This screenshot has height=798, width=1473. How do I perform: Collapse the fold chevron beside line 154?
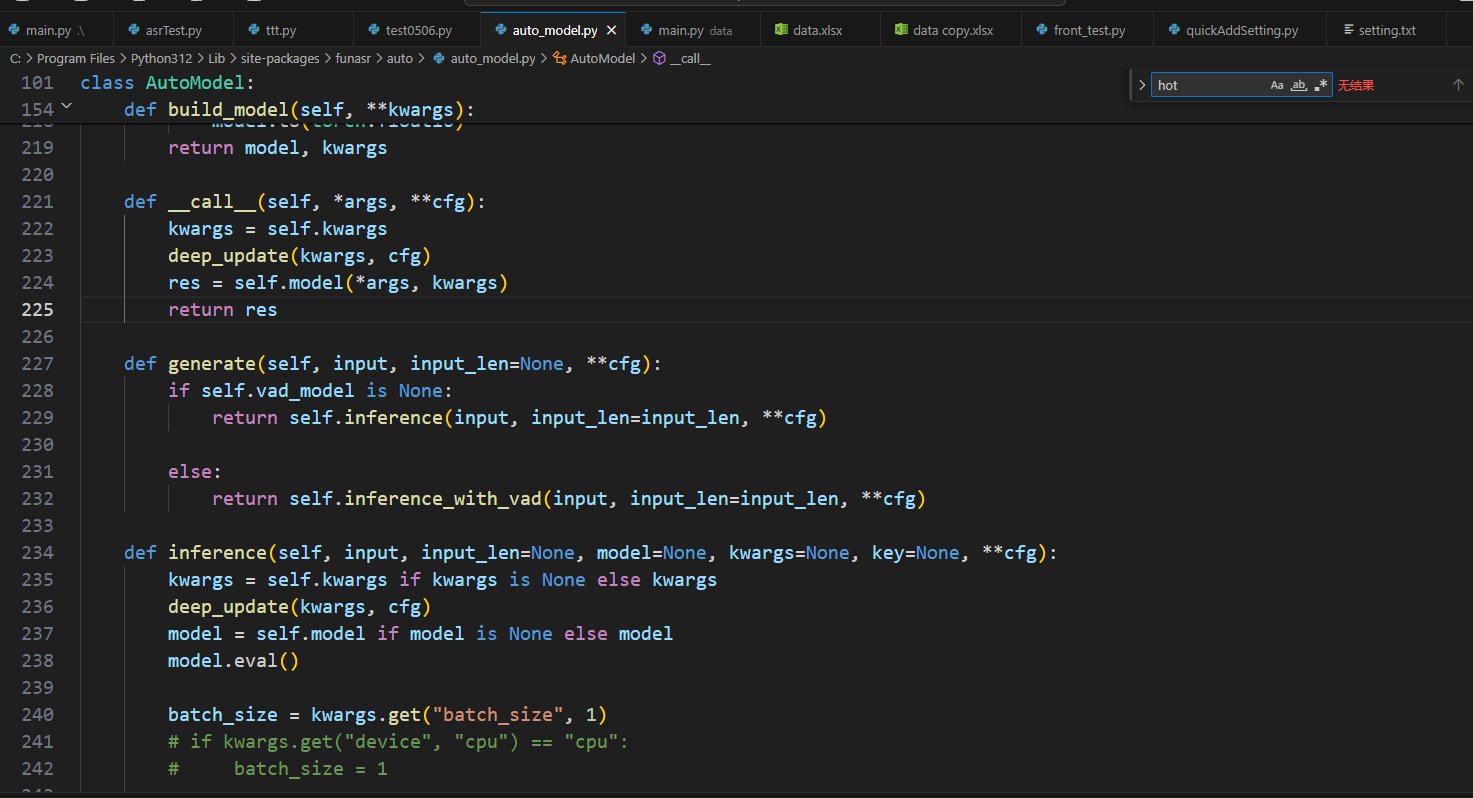coord(67,106)
